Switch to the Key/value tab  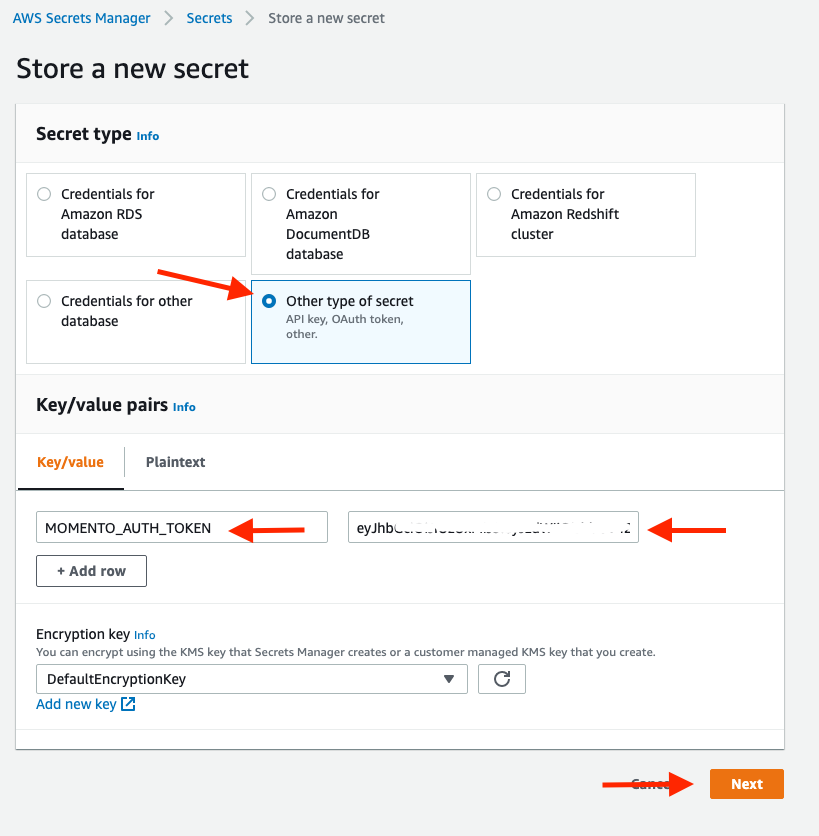[70, 462]
